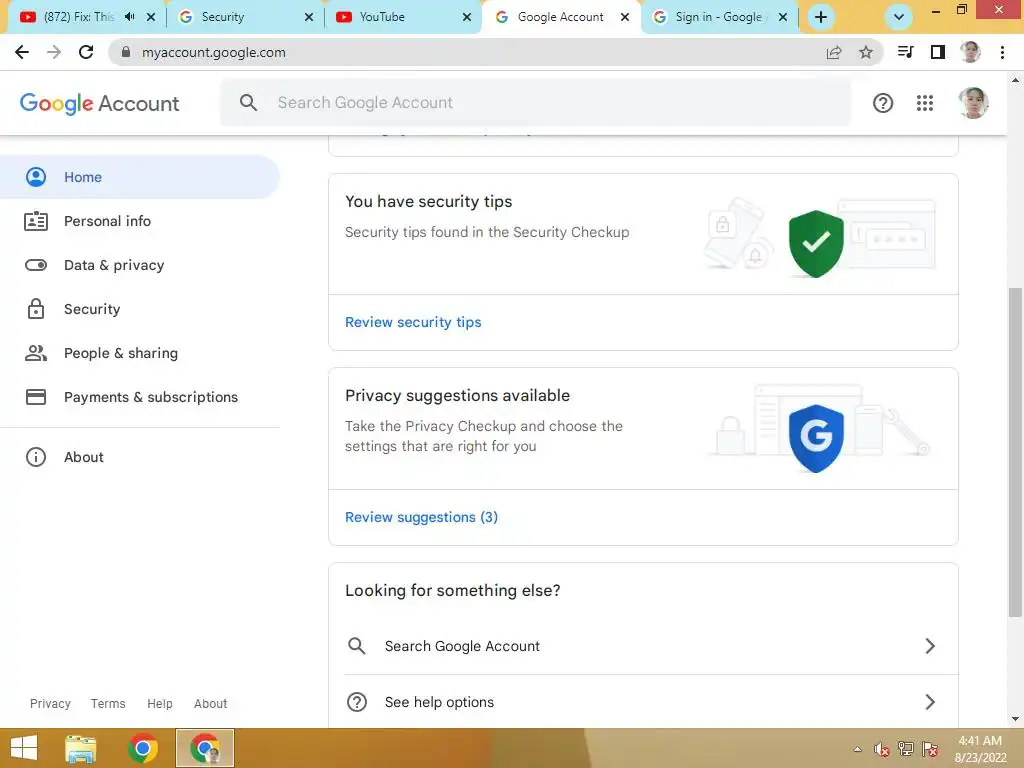Click the Search Google Account field

(536, 103)
